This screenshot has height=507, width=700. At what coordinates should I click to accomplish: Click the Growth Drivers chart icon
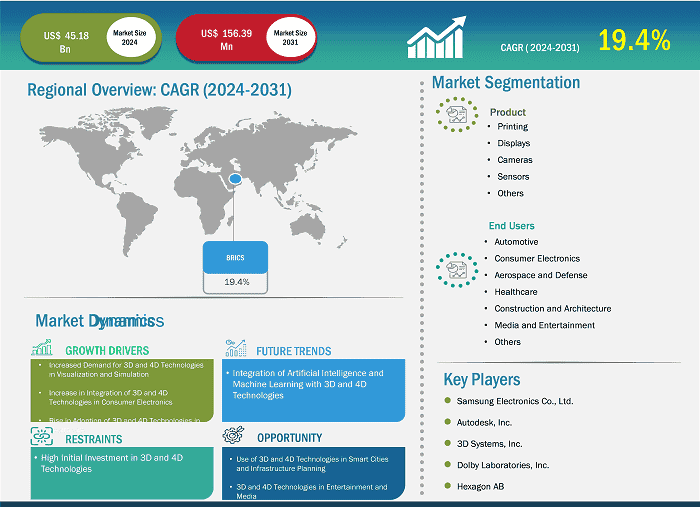[42, 347]
